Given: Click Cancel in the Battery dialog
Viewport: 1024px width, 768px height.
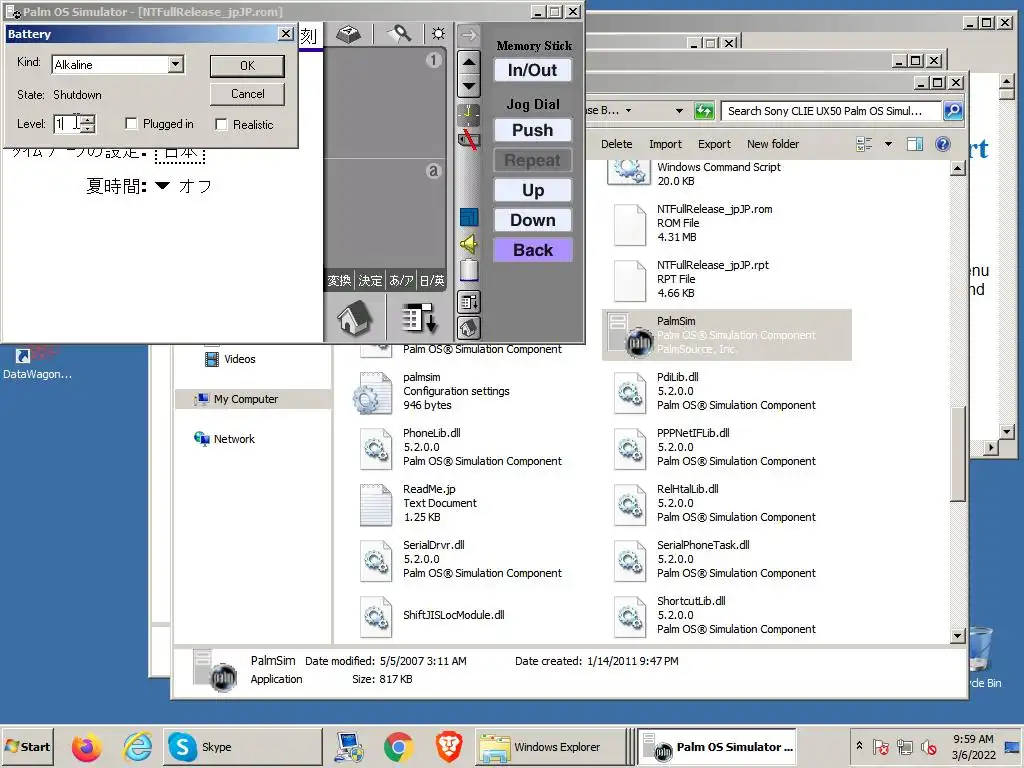Looking at the screenshot, I should (x=248, y=94).
